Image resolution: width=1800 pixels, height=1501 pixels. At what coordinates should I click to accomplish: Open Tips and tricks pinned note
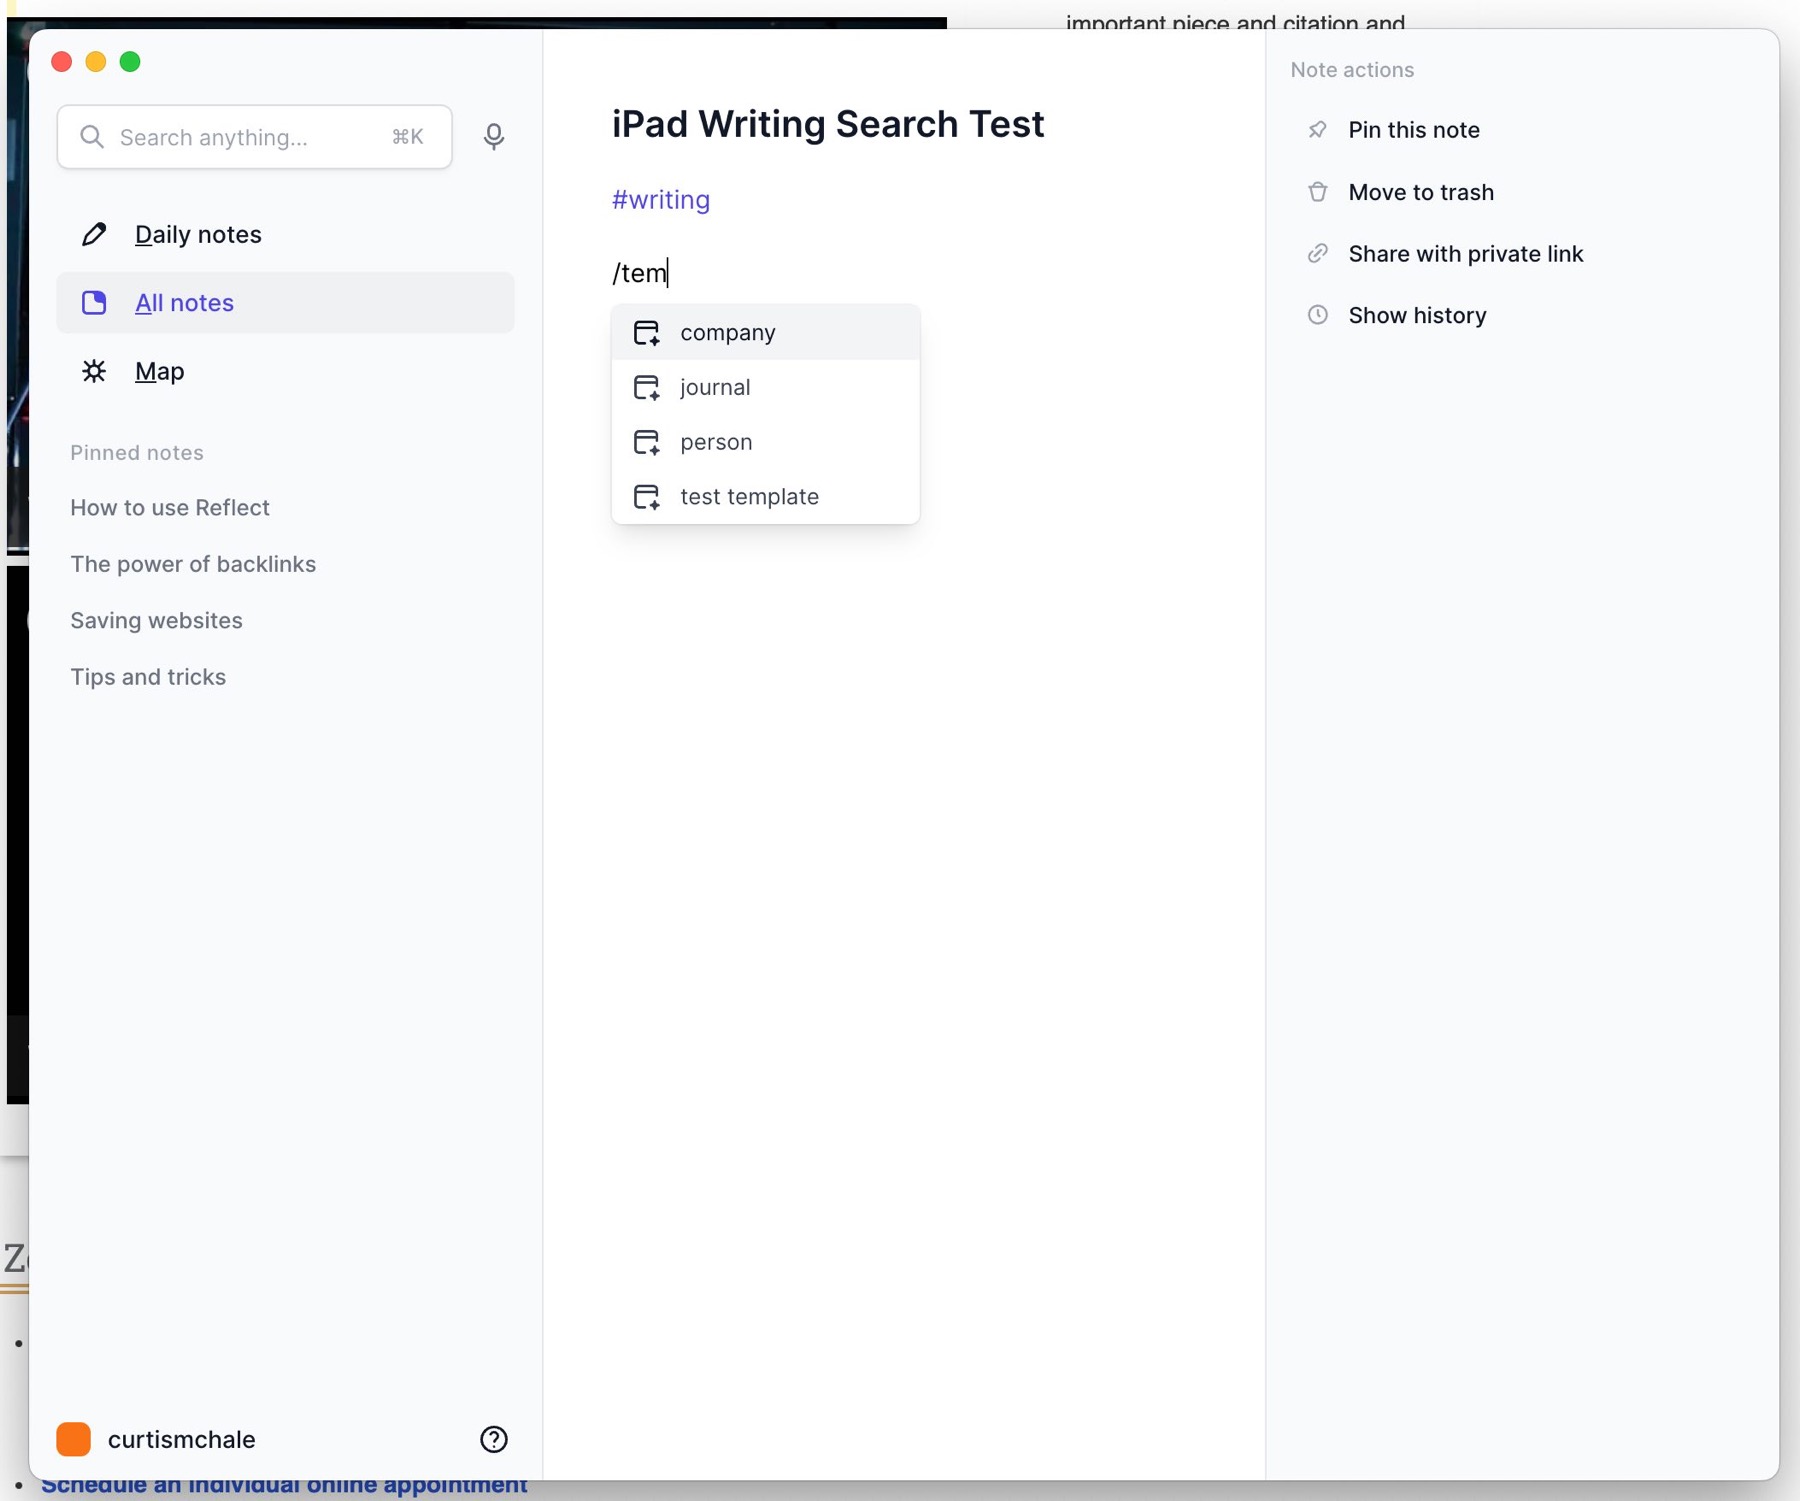pyautogui.click(x=148, y=677)
